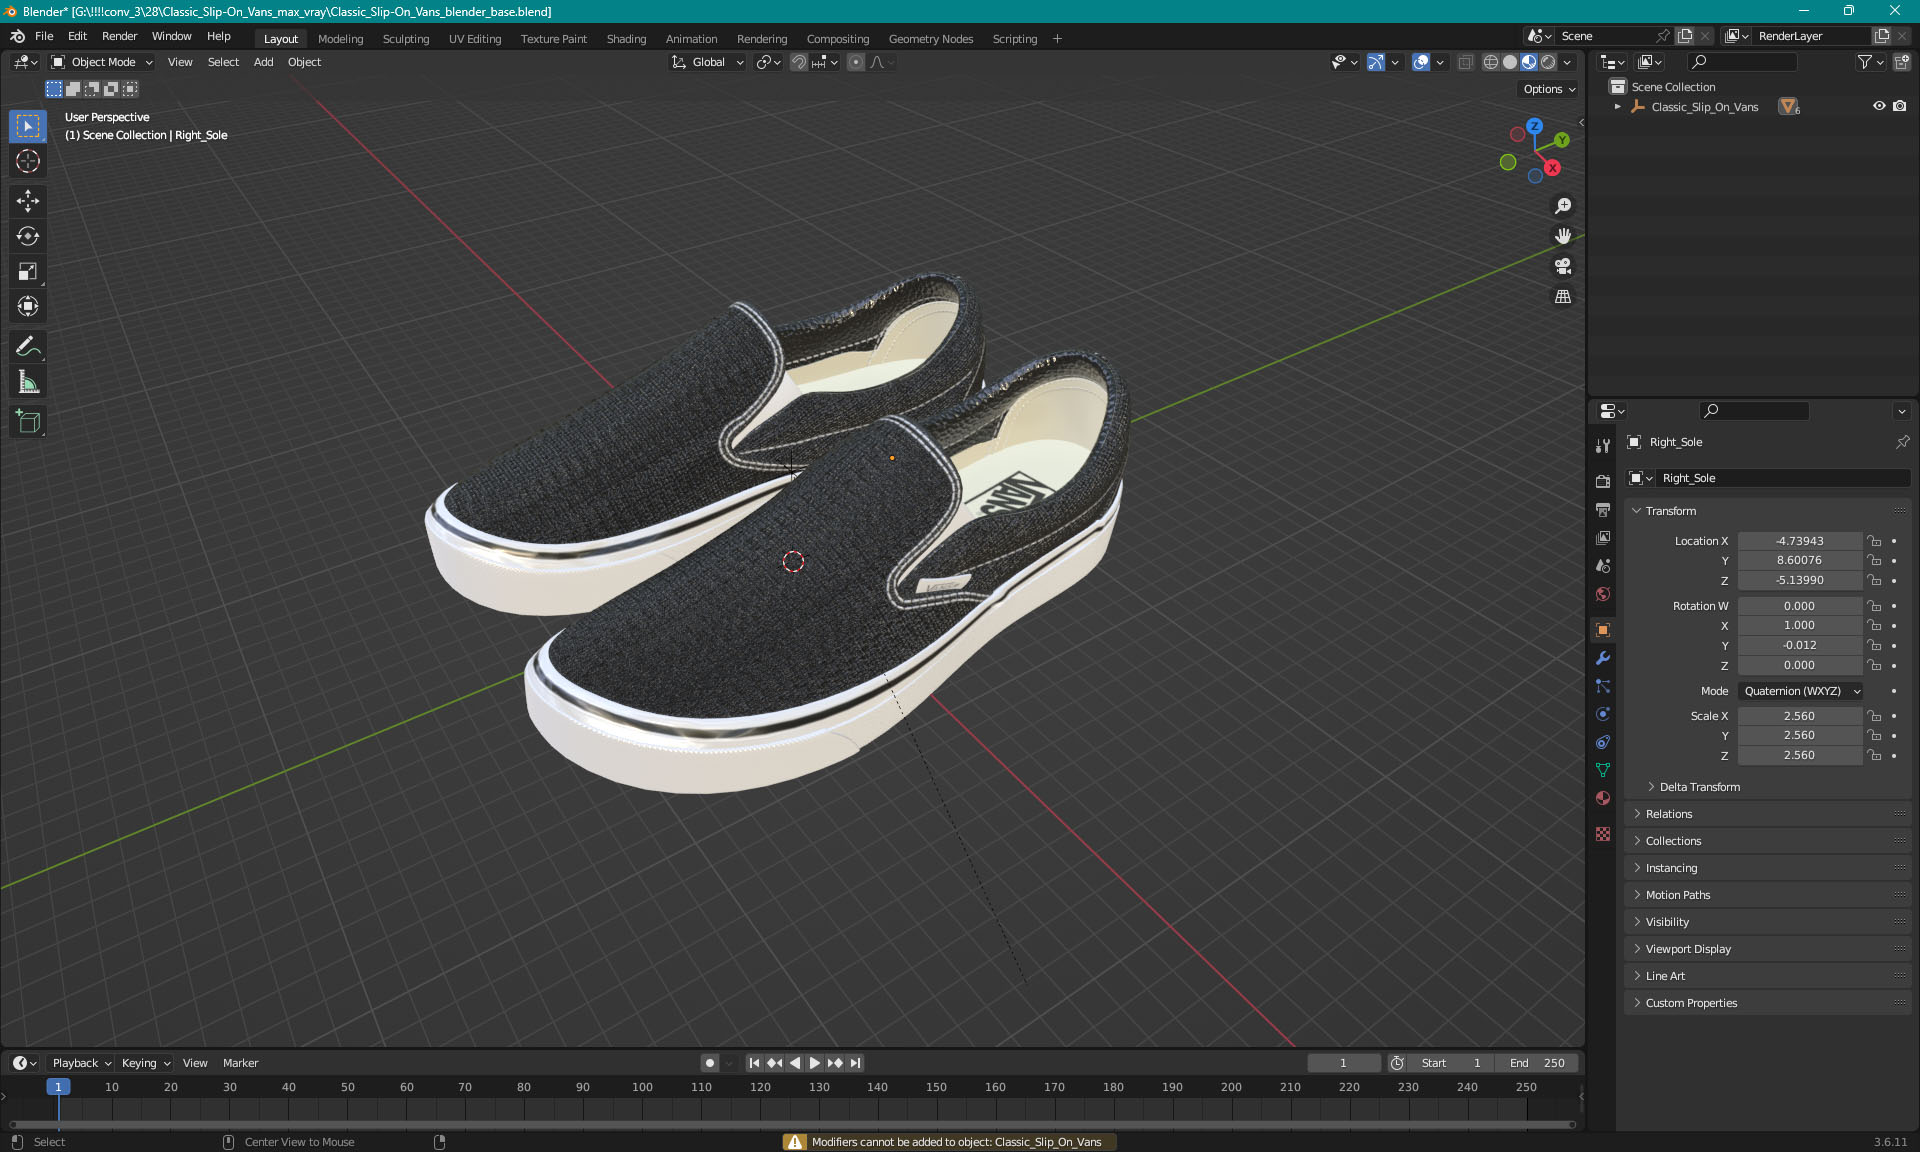Open the viewport Options dropdown
This screenshot has height=1152, width=1920.
(1549, 89)
